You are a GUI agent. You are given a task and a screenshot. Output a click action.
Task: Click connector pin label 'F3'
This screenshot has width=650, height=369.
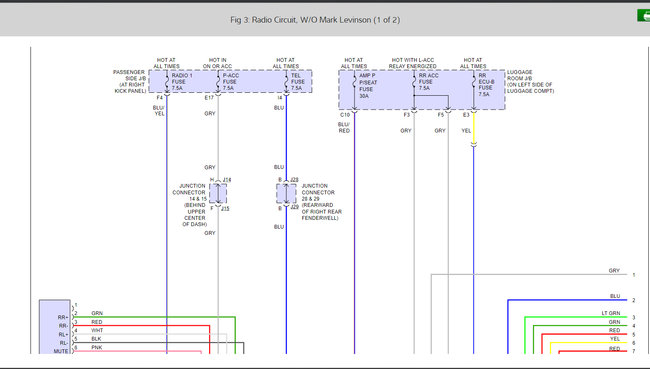[x=407, y=115]
